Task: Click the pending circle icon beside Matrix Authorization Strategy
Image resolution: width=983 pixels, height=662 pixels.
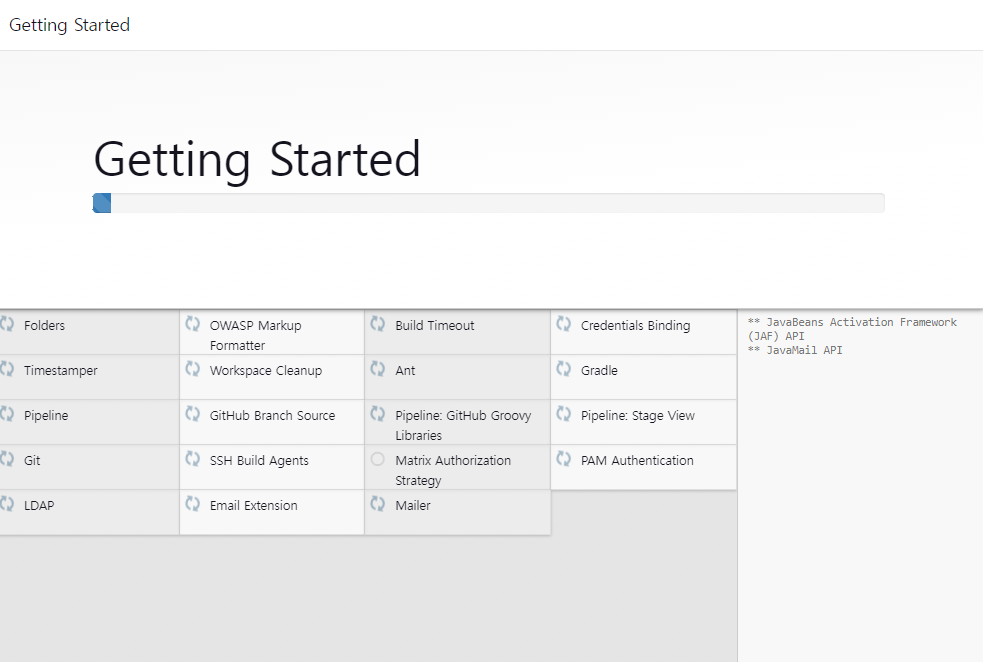Action: [377, 460]
